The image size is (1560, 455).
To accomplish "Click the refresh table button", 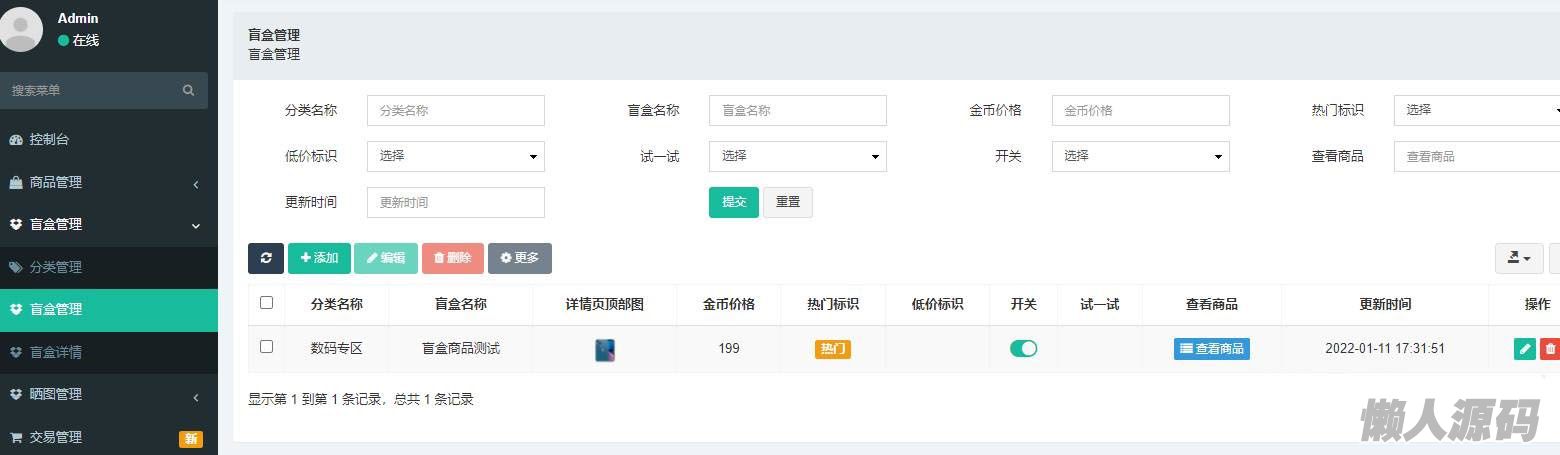I will [x=266, y=258].
